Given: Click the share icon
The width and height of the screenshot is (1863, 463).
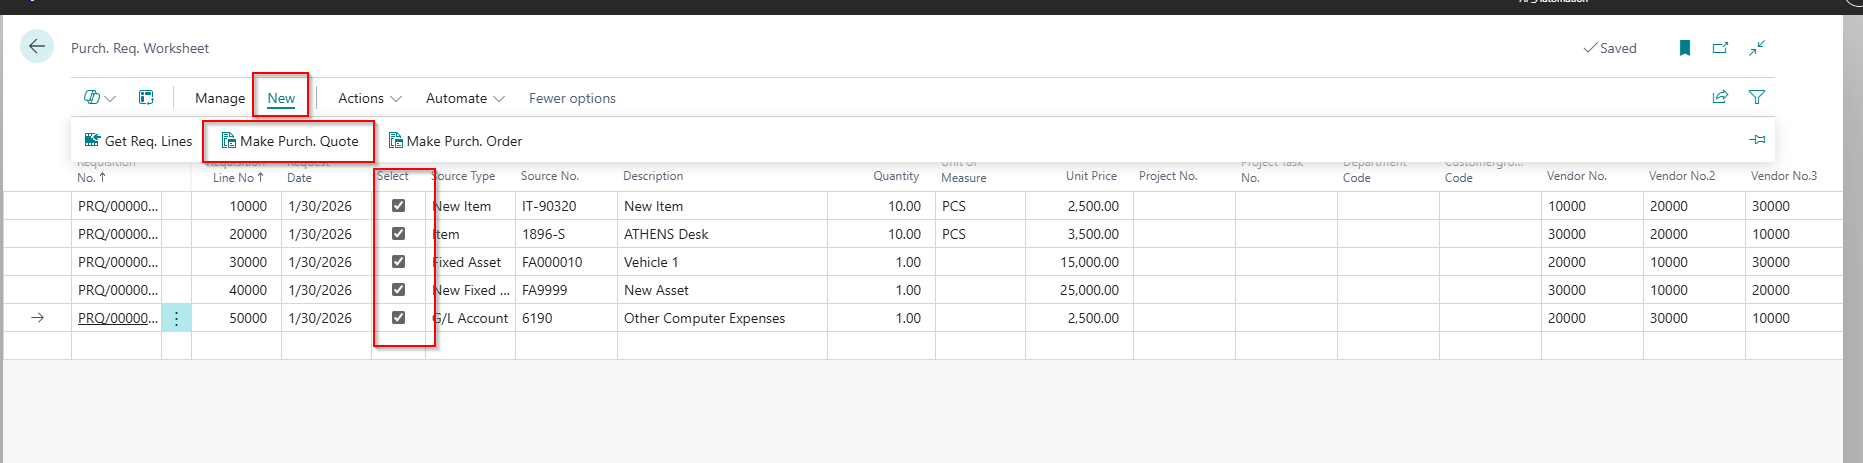Looking at the screenshot, I should 1720,97.
